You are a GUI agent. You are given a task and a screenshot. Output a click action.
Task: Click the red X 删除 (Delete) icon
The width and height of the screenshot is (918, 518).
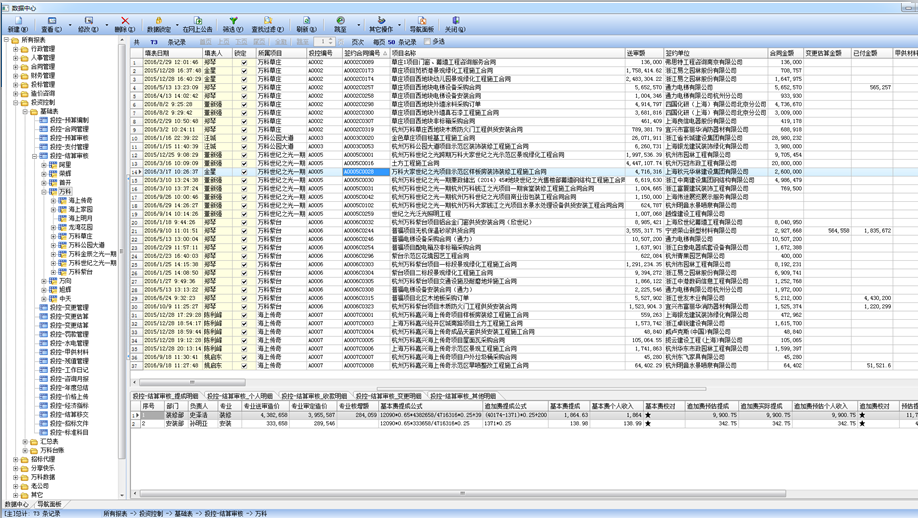125,20
